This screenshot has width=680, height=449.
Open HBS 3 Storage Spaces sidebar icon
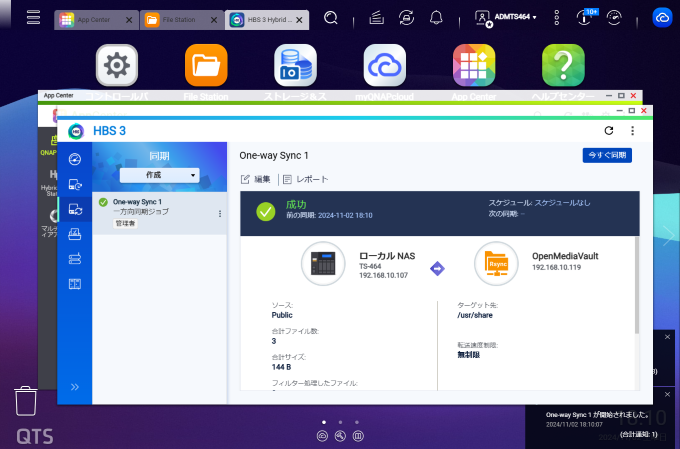point(75,284)
